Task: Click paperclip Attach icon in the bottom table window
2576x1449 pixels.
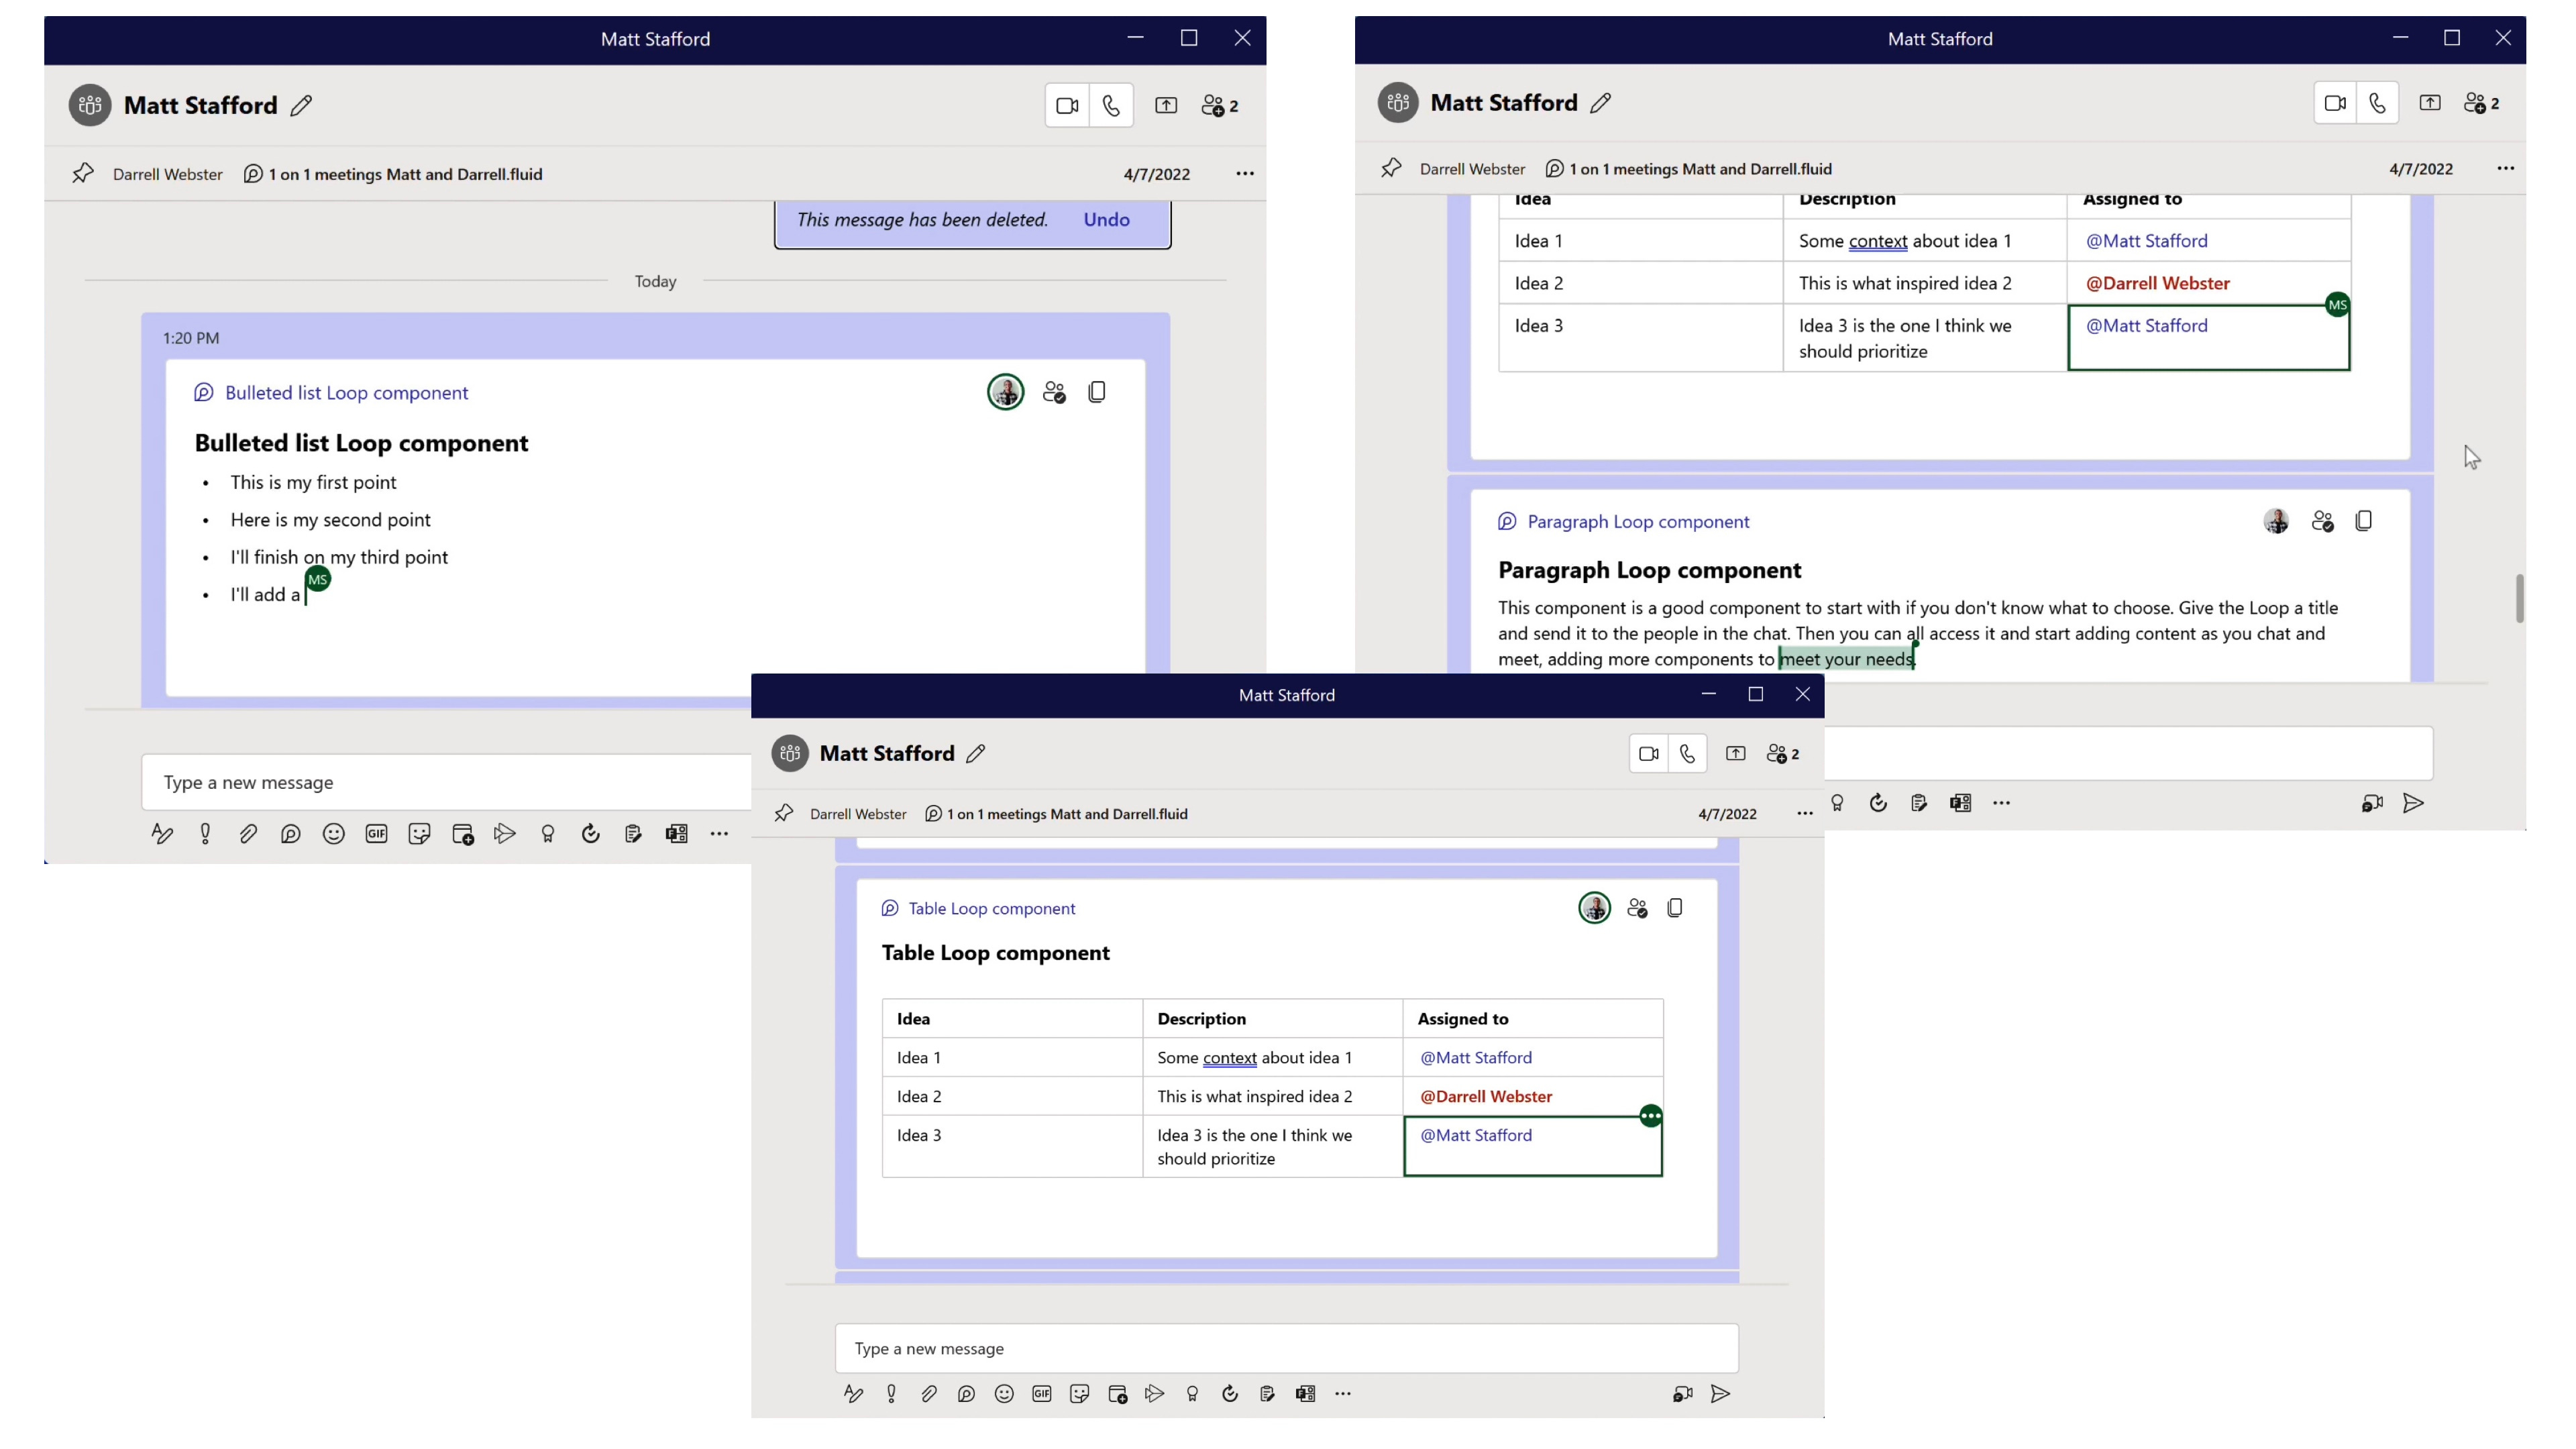Action: pos(929,1394)
